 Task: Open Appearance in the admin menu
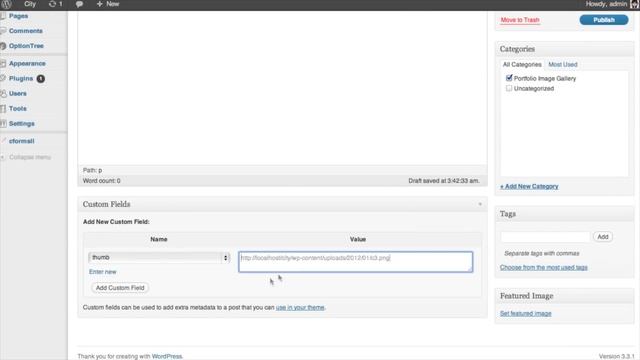point(27,64)
